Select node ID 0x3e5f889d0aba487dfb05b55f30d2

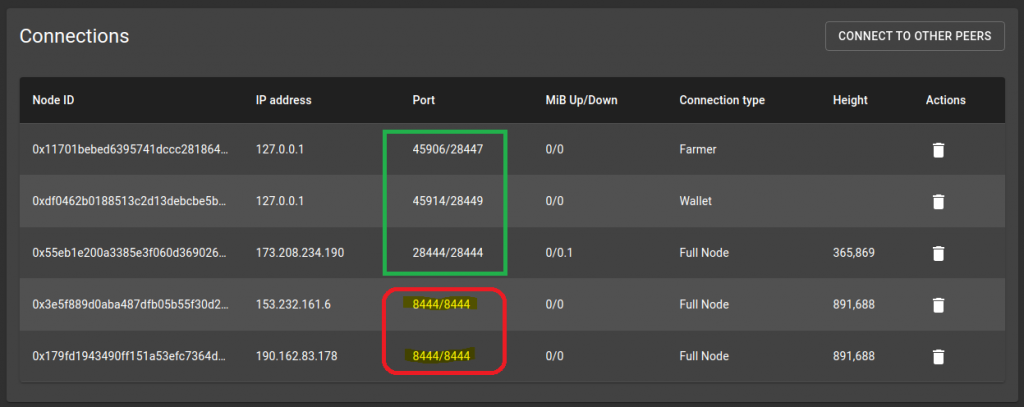(130, 304)
